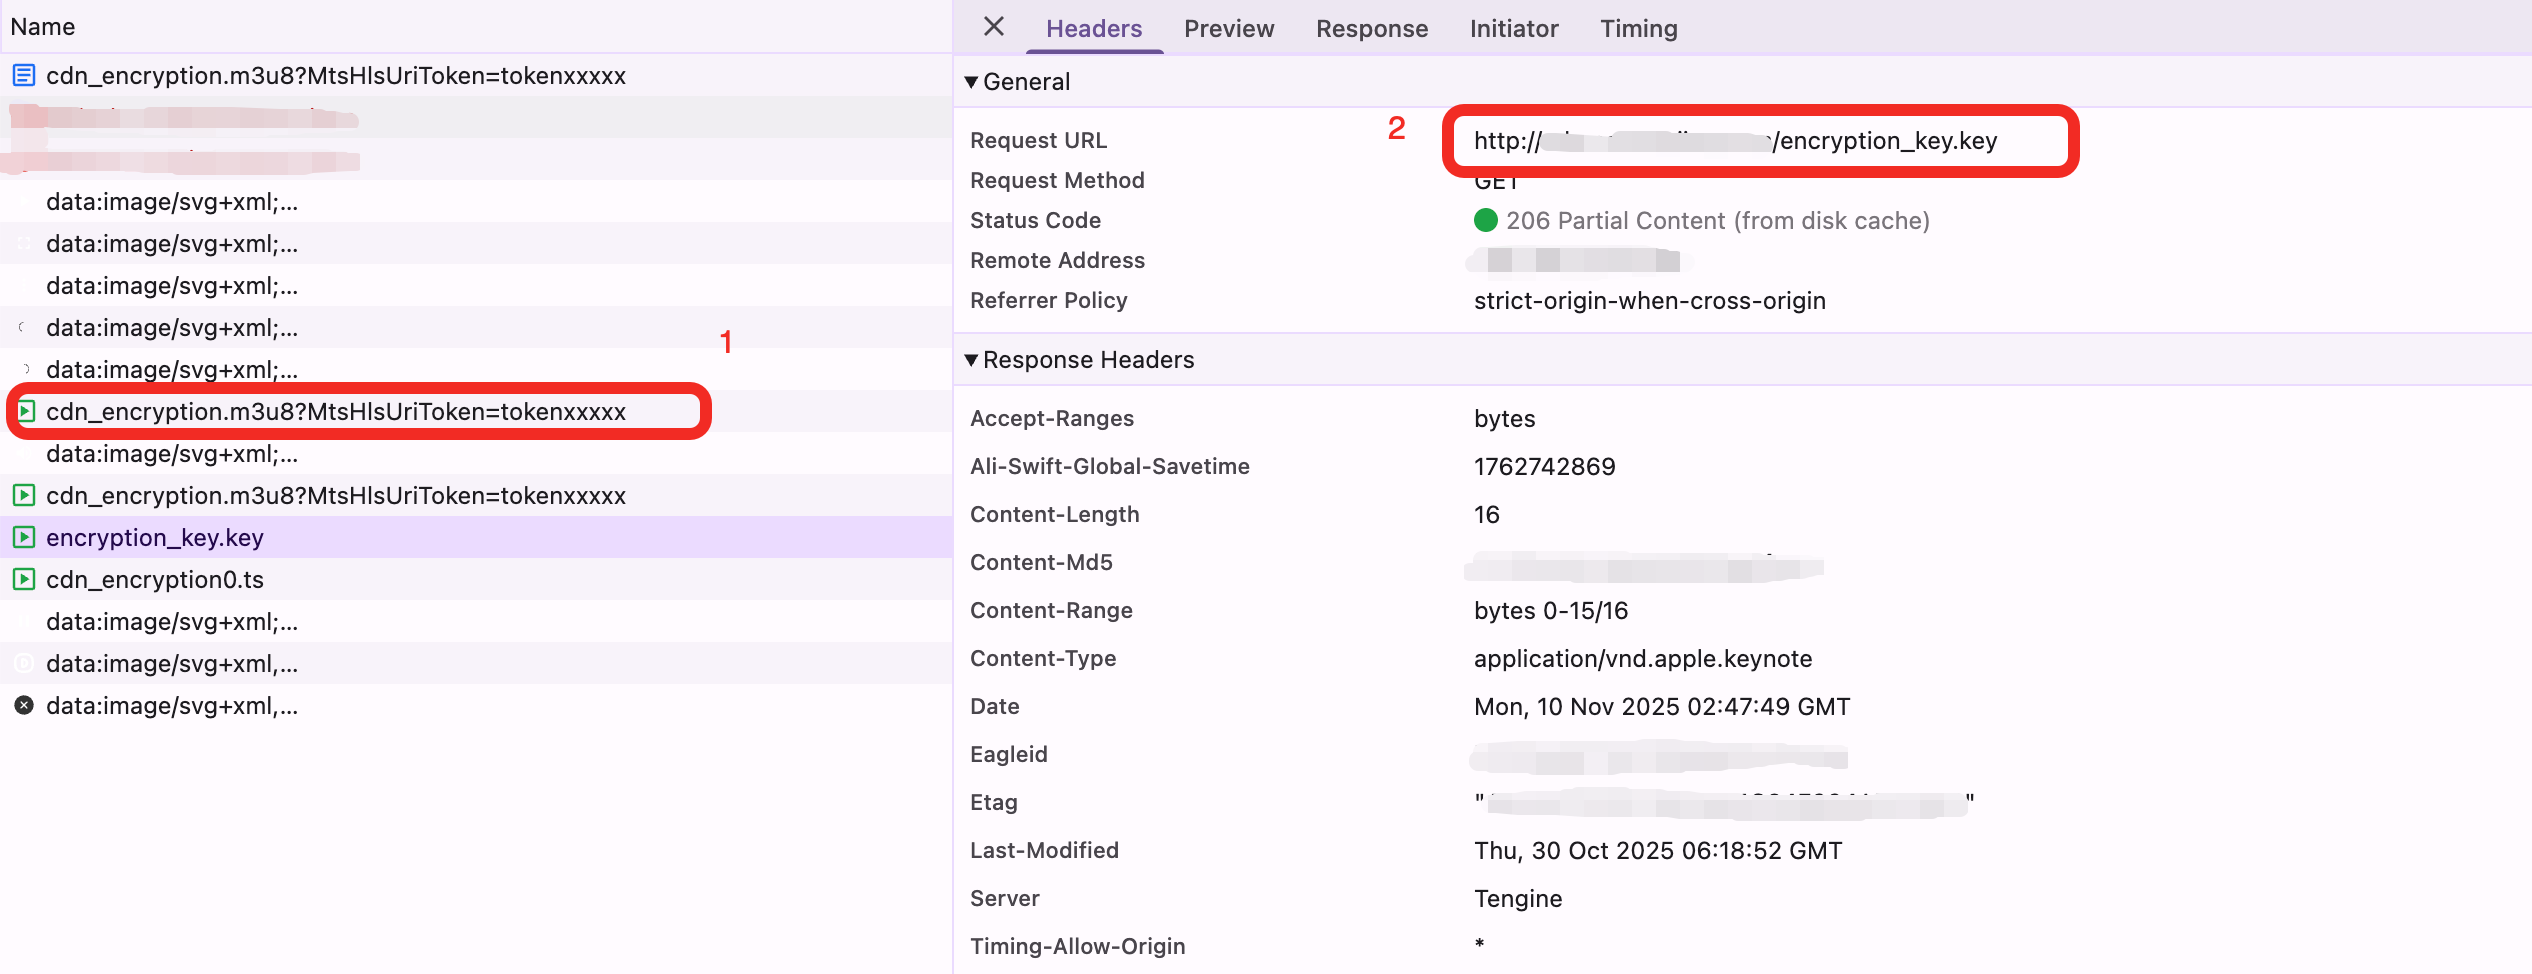Click the green status dot for 206
Screen dimensions: 2532x974
point(1486,220)
